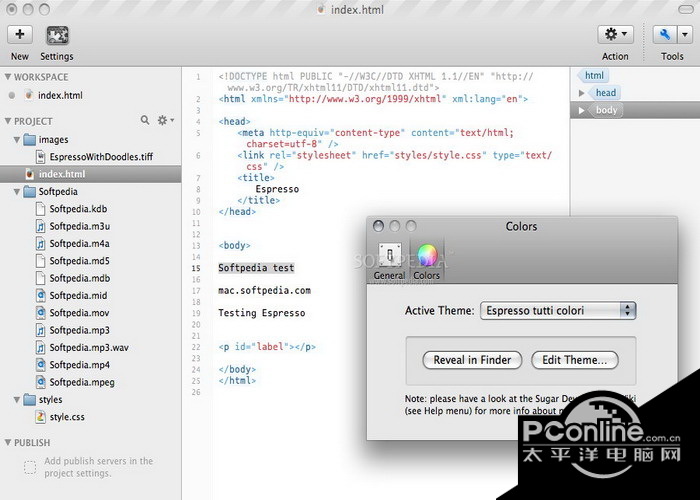The image size is (700, 500).
Task: Select Softpedia.mdb file icon
Action: coord(41,278)
